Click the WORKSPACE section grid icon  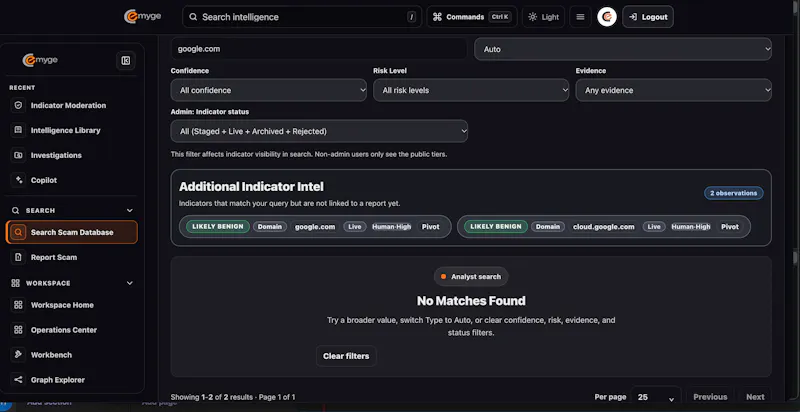click(15, 283)
